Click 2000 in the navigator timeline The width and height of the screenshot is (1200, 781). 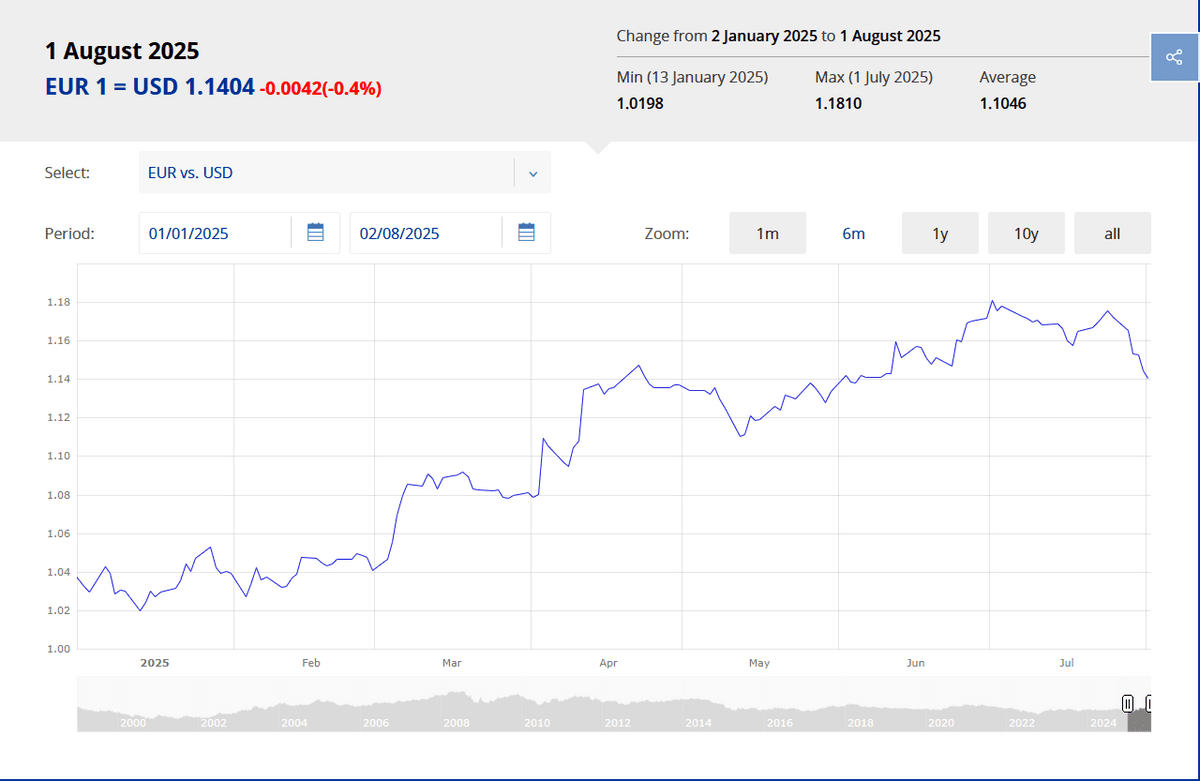[133, 723]
